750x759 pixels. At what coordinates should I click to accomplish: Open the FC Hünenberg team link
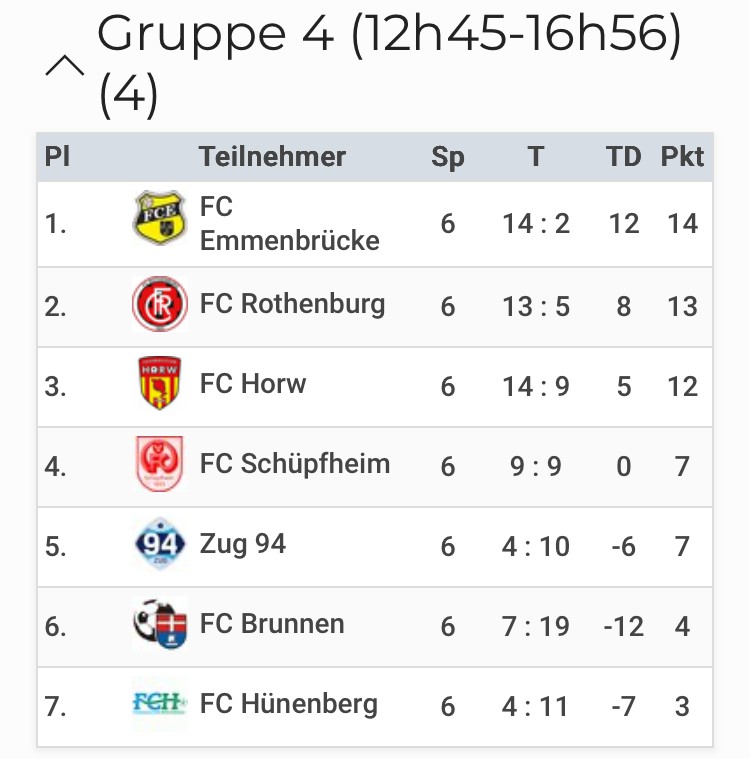(x=288, y=704)
